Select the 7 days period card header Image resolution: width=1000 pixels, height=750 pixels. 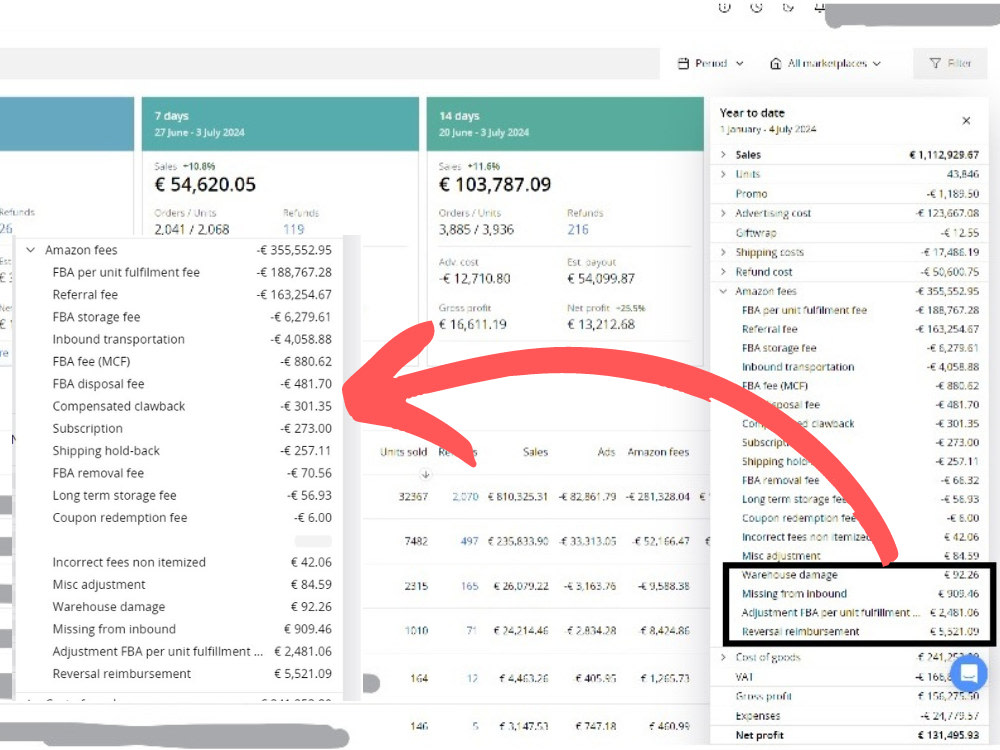pyautogui.click(x=280, y=124)
